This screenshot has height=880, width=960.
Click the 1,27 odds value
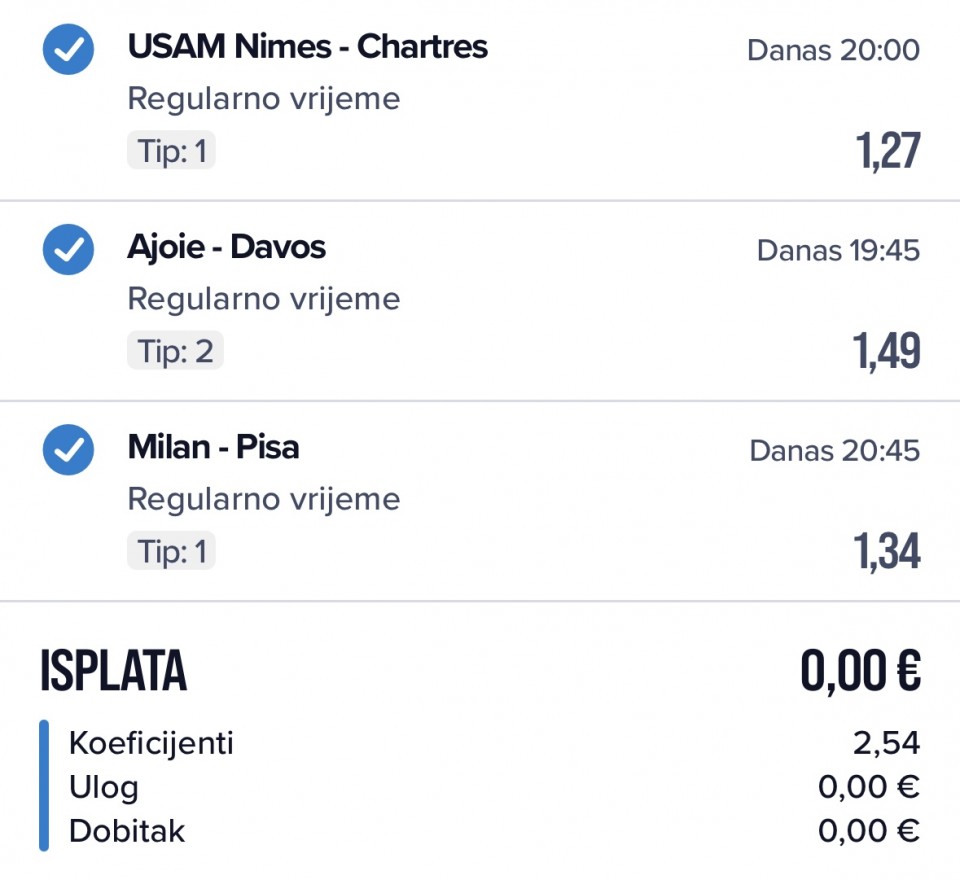887,151
